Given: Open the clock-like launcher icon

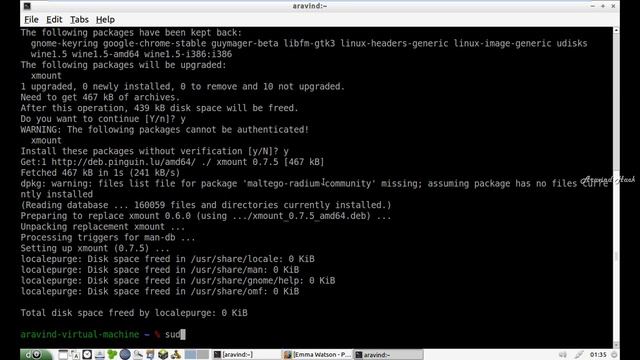Looking at the screenshot, I should pyautogui.click(x=87, y=354).
